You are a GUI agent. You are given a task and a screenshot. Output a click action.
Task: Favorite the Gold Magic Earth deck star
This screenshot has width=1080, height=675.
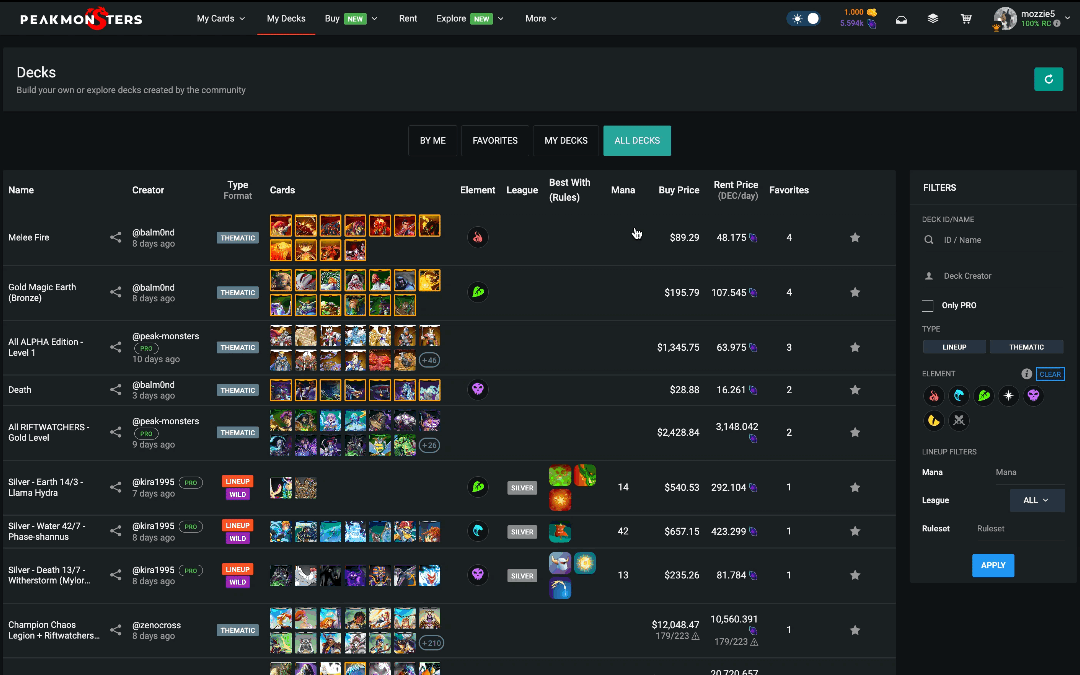855,292
